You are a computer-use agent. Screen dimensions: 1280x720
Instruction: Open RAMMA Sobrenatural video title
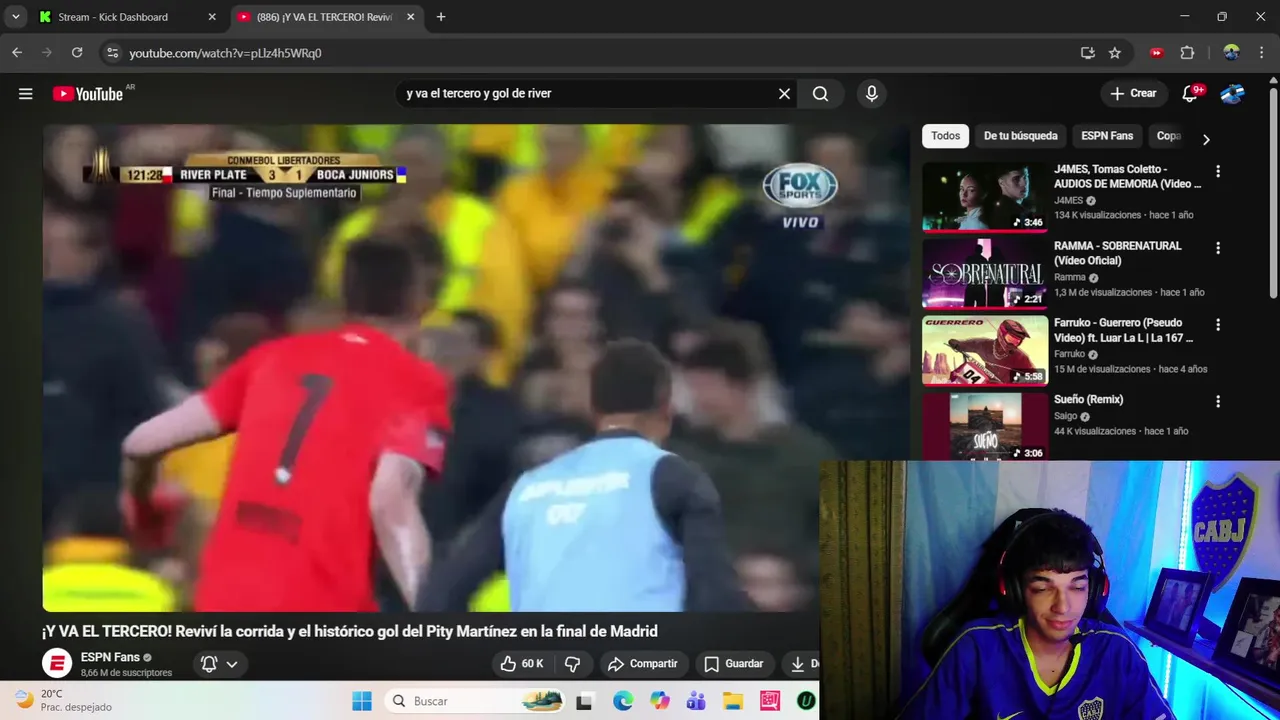point(1118,253)
